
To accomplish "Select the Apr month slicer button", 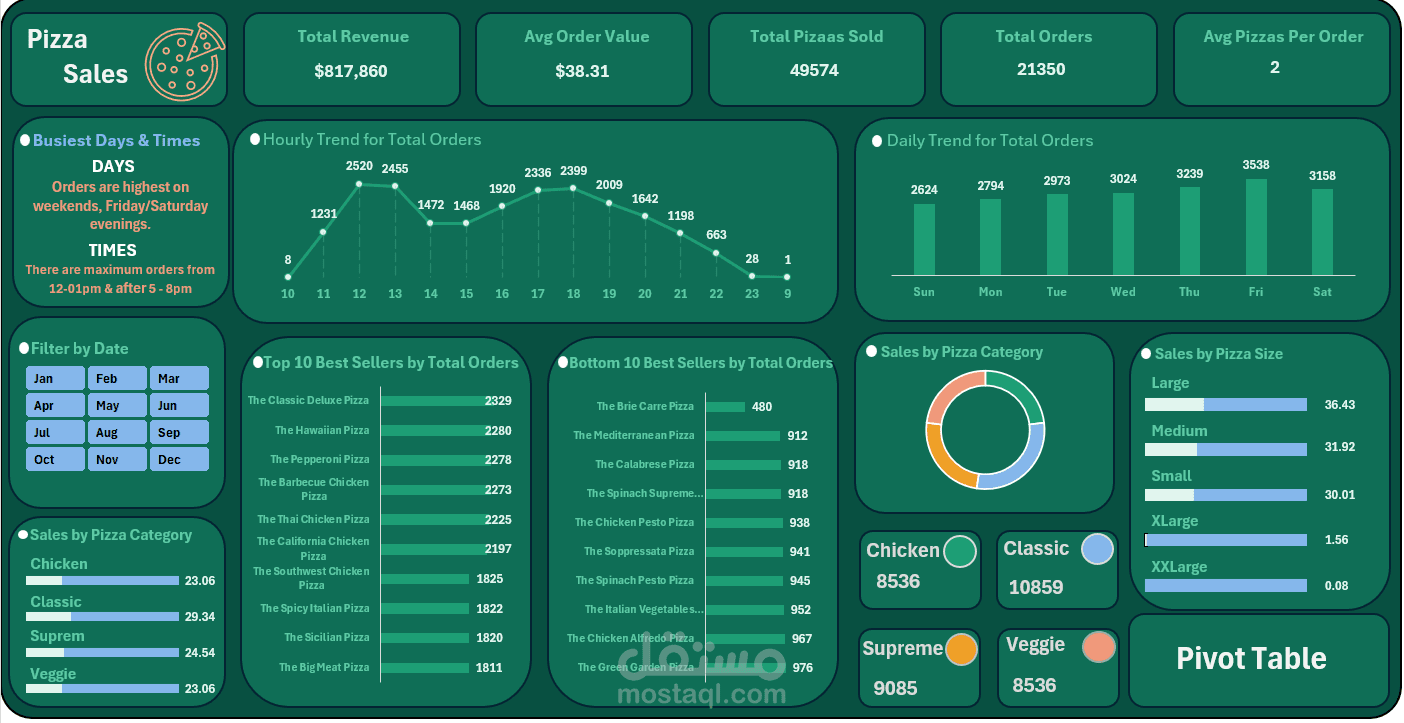I will click(x=55, y=405).
